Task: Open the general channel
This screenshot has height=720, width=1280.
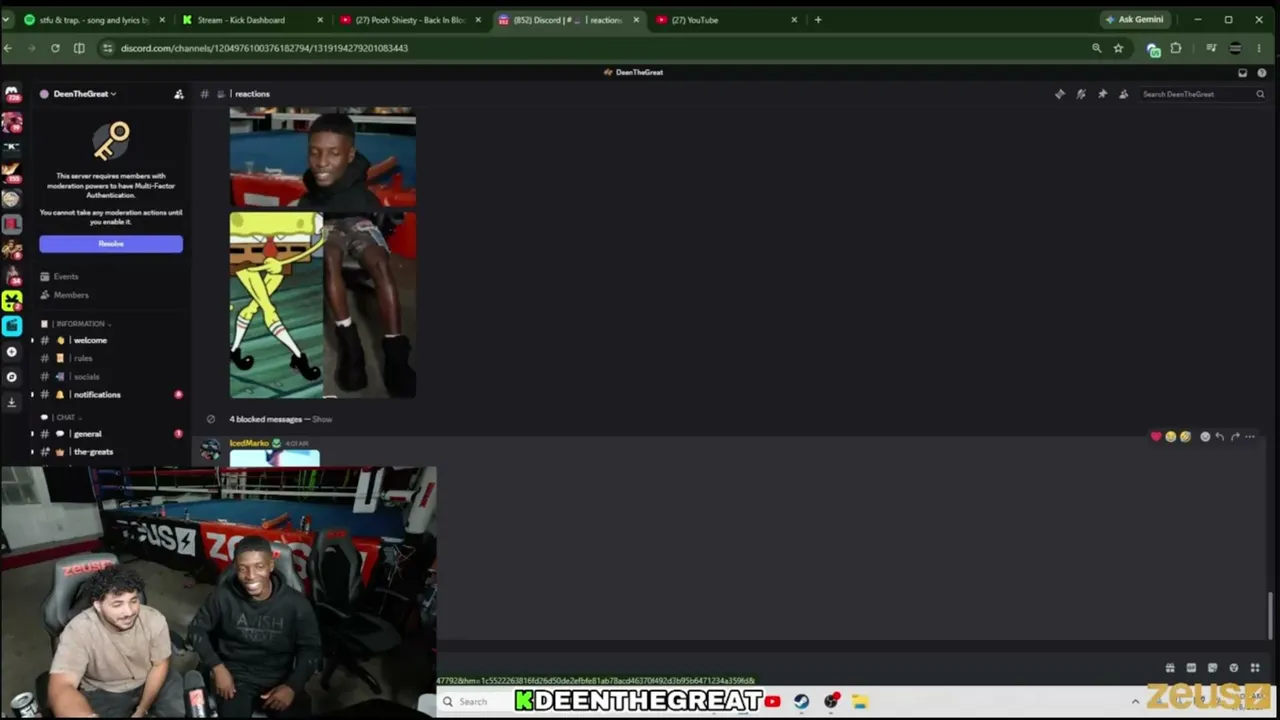Action: pos(111,434)
